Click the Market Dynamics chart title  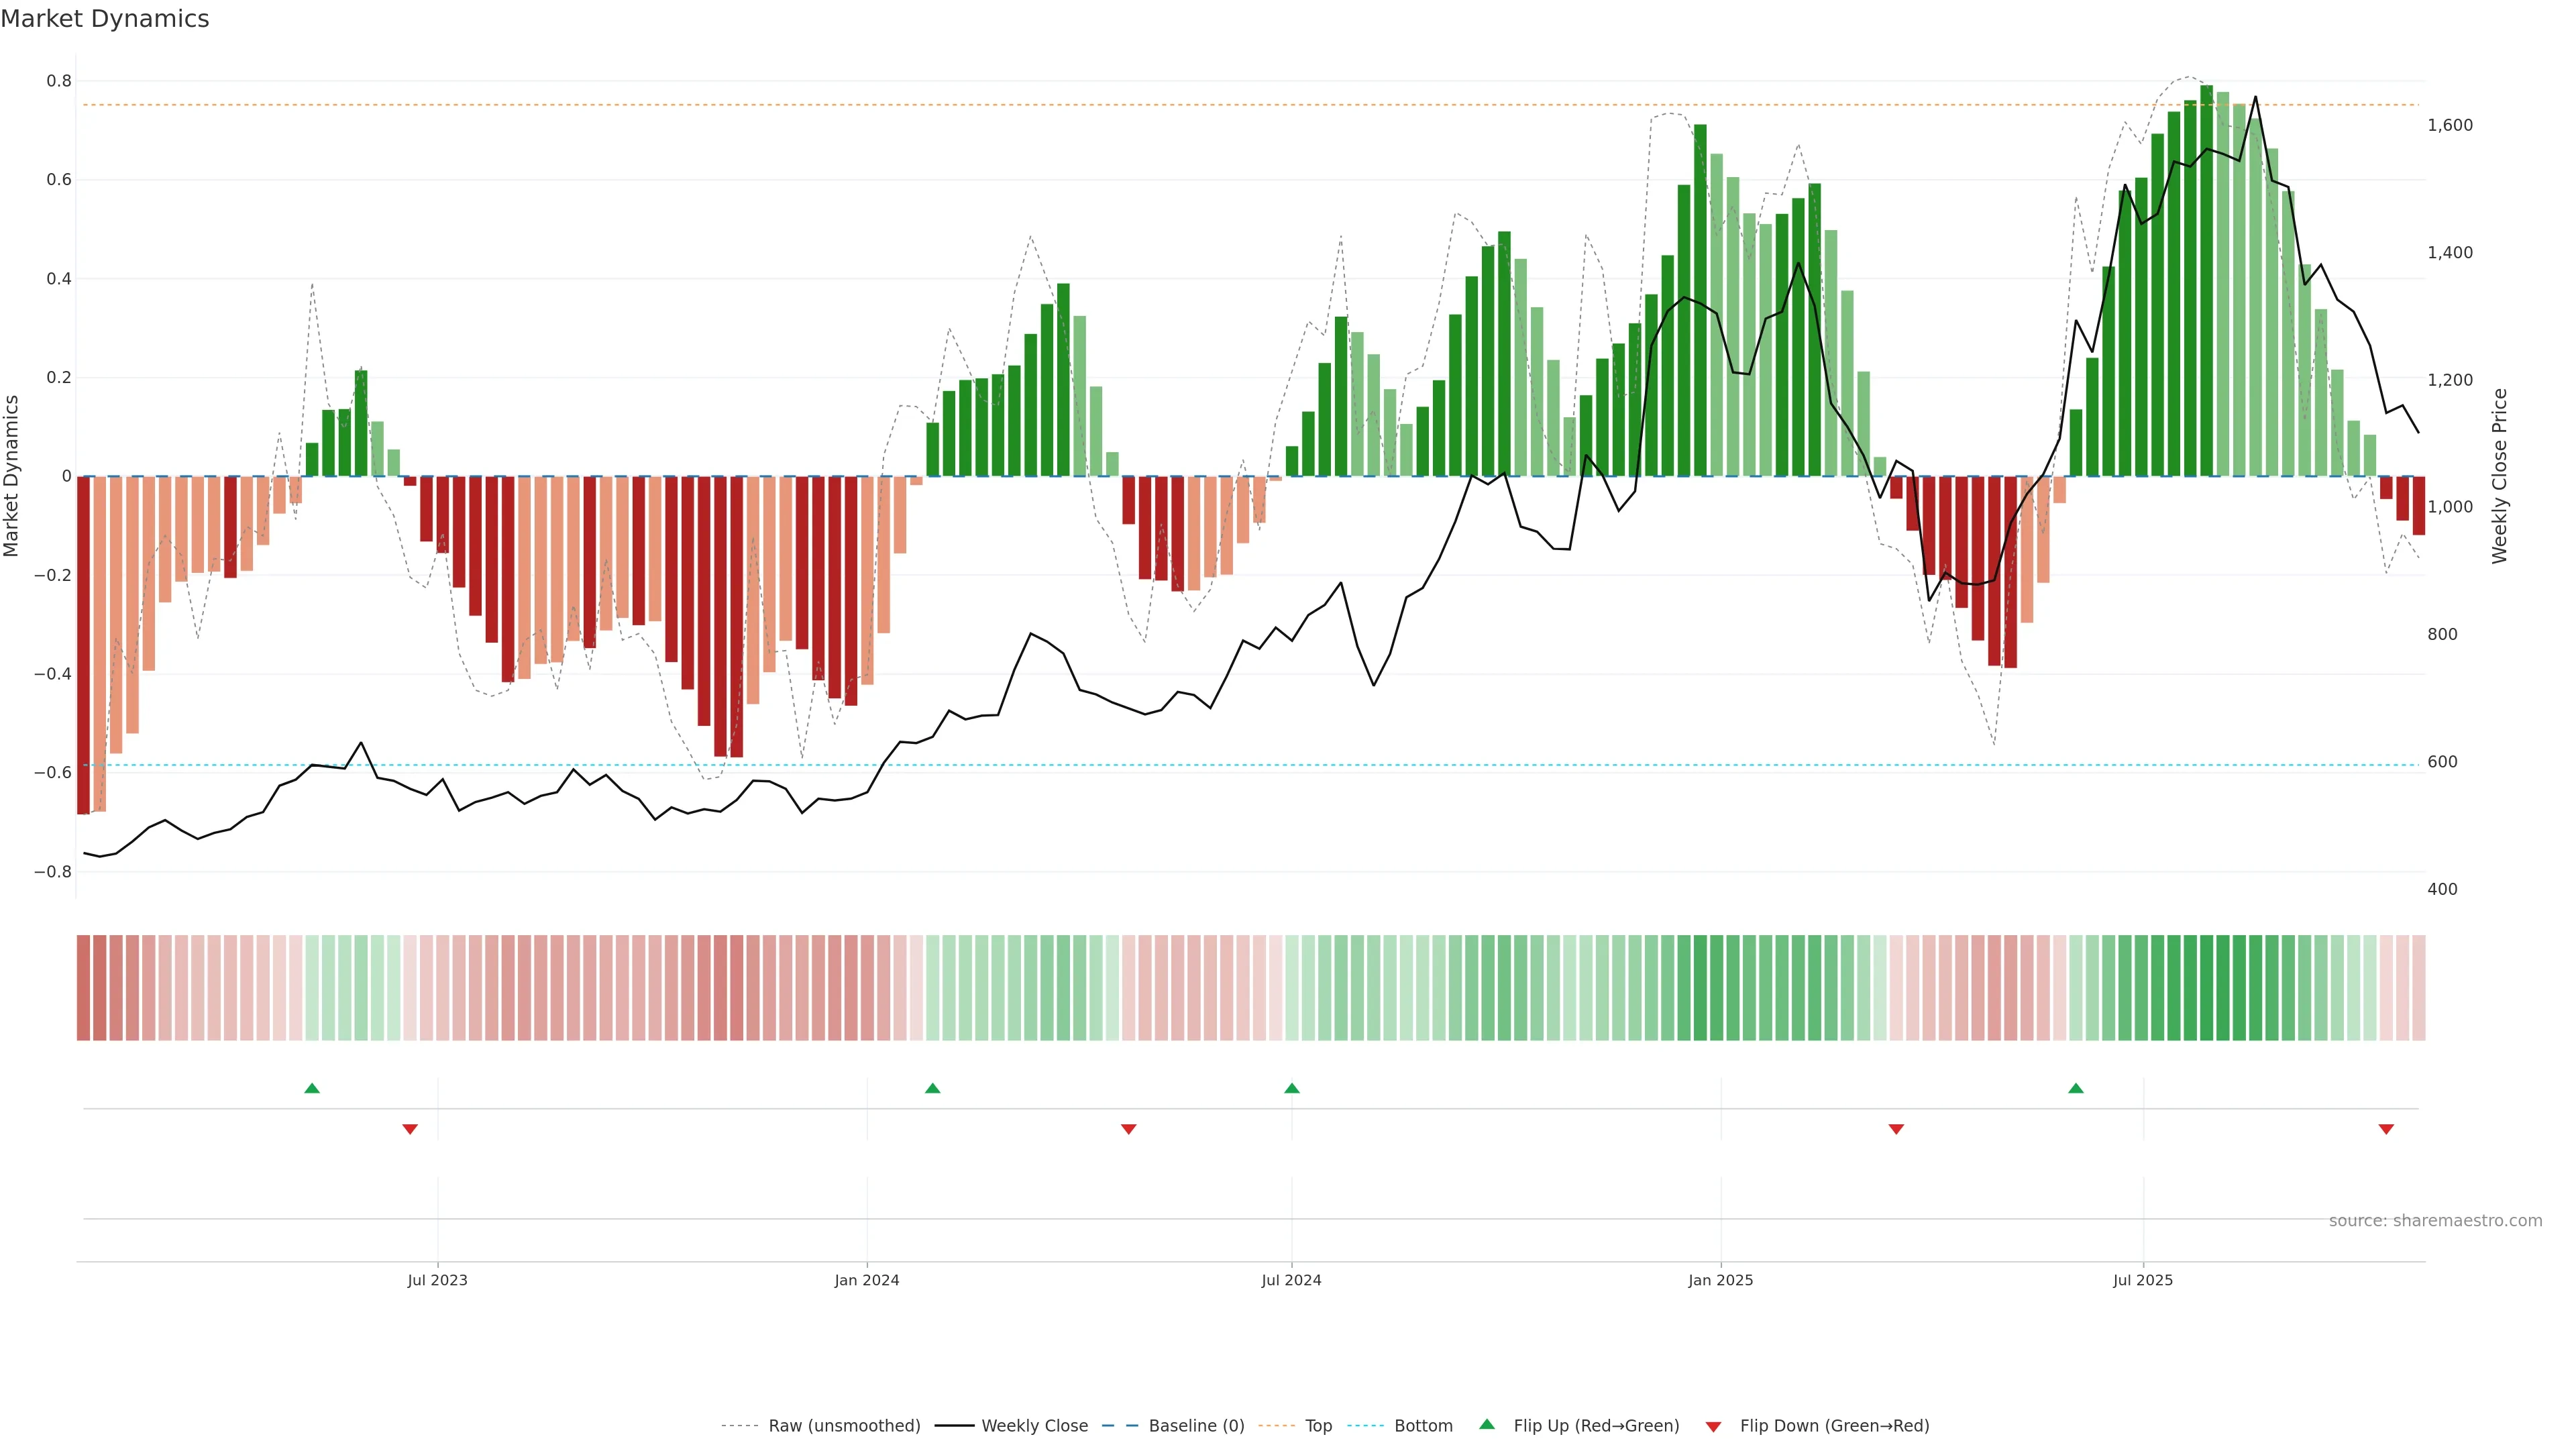(105, 19)
